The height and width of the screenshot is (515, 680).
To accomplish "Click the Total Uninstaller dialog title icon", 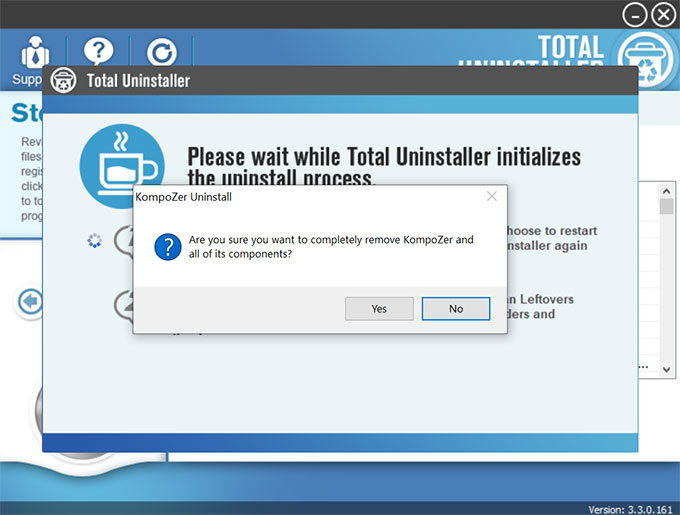I will 63,81.
